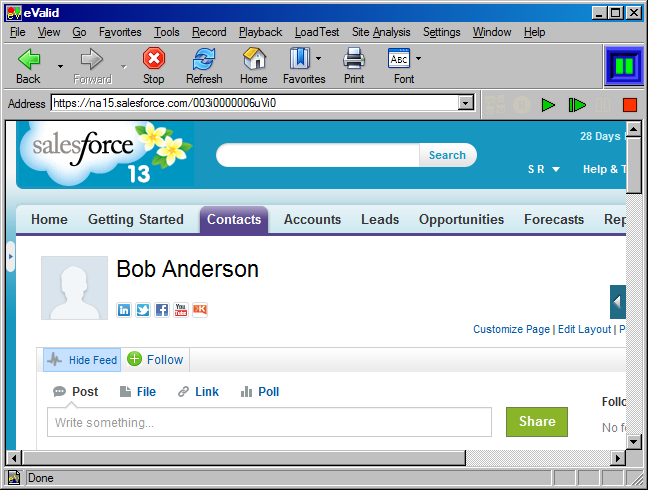Open the Back history dropdown arrow

coord(60,67)
